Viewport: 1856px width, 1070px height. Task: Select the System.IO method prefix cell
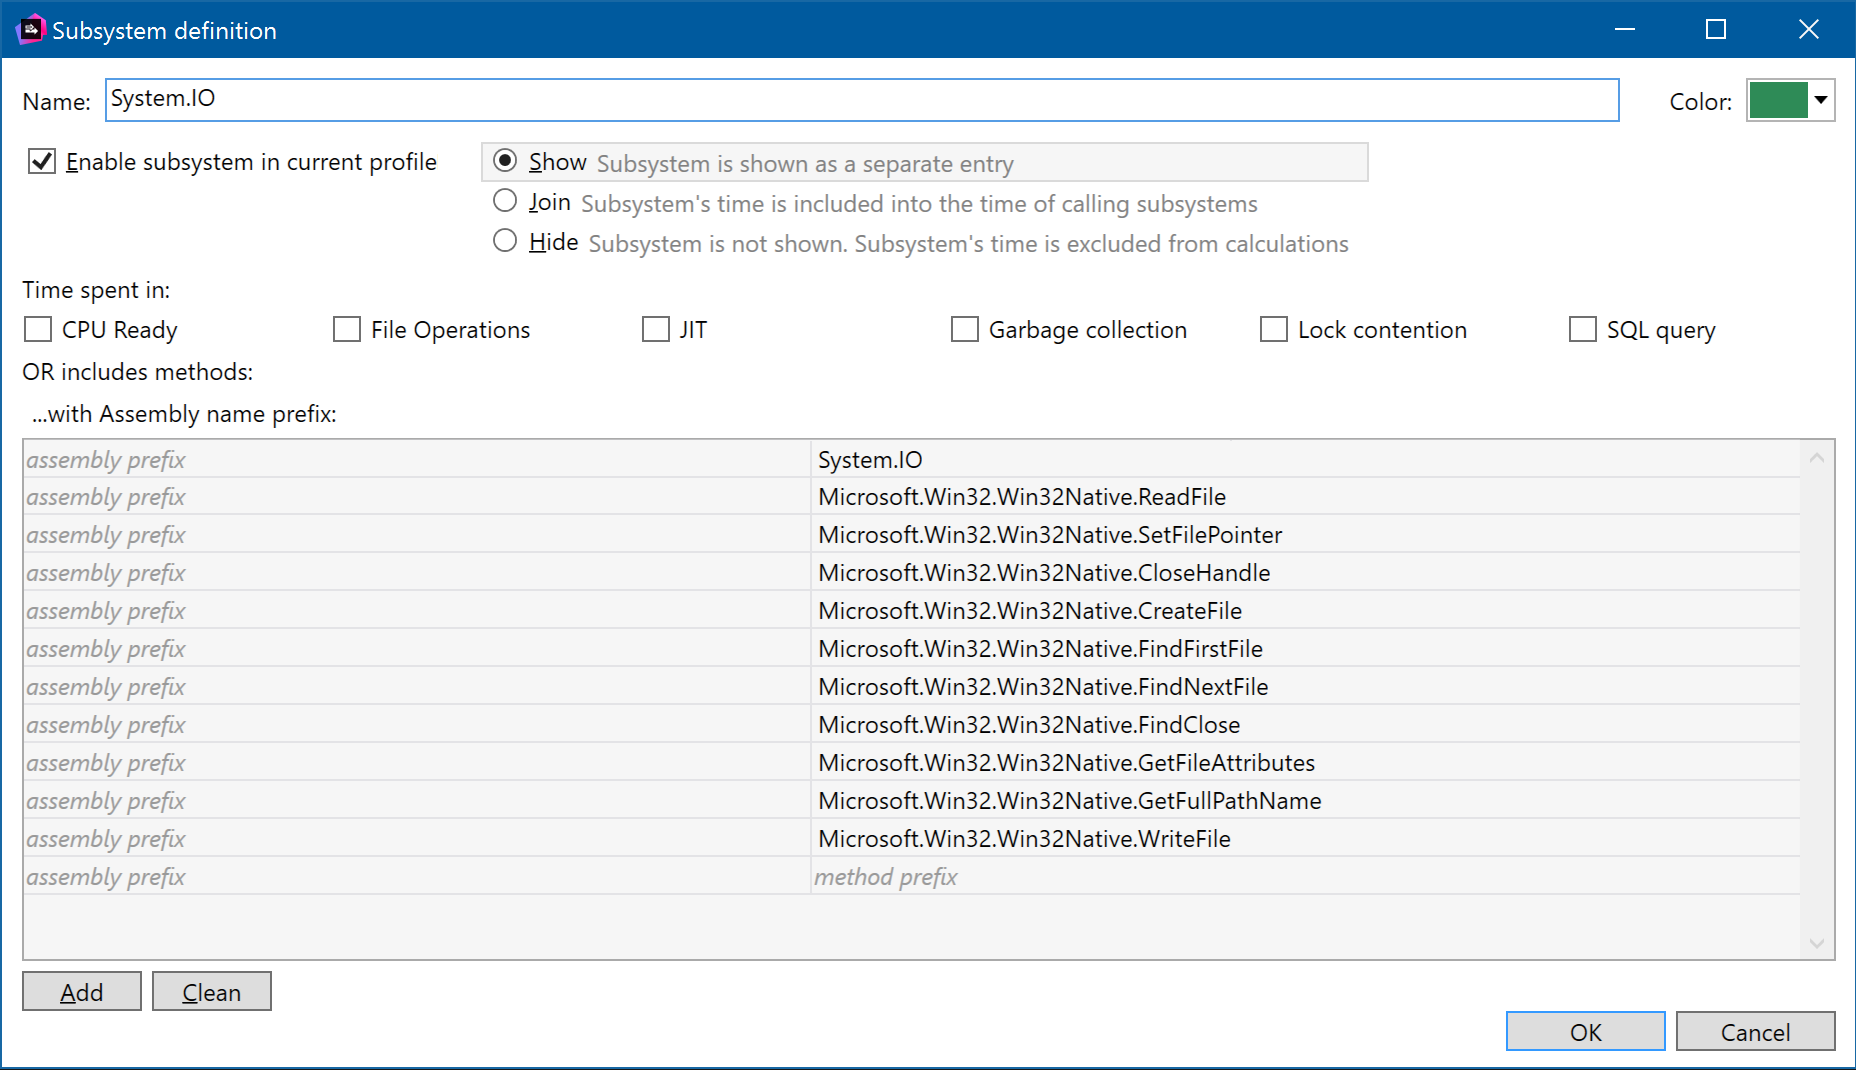click(x=1305, y=459)
